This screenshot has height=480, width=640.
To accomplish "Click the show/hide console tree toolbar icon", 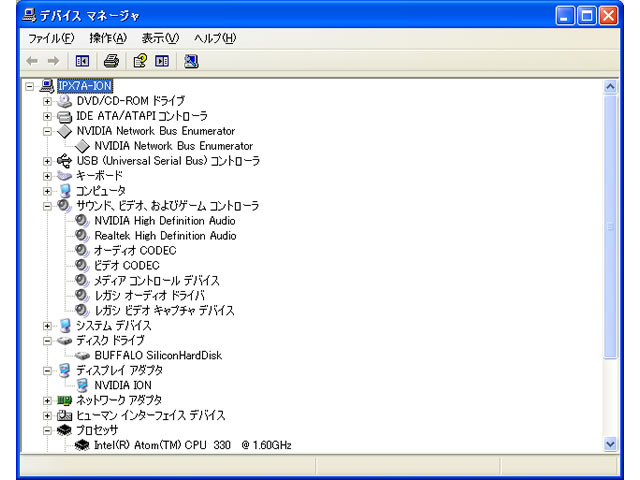I will (83, 61).
